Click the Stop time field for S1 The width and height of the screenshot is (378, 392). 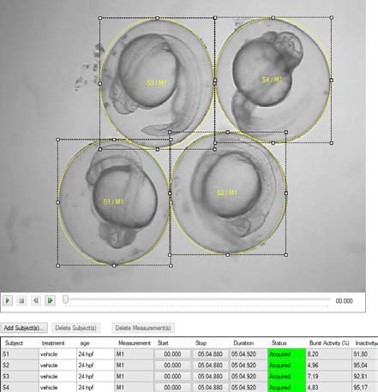[210, 354]
